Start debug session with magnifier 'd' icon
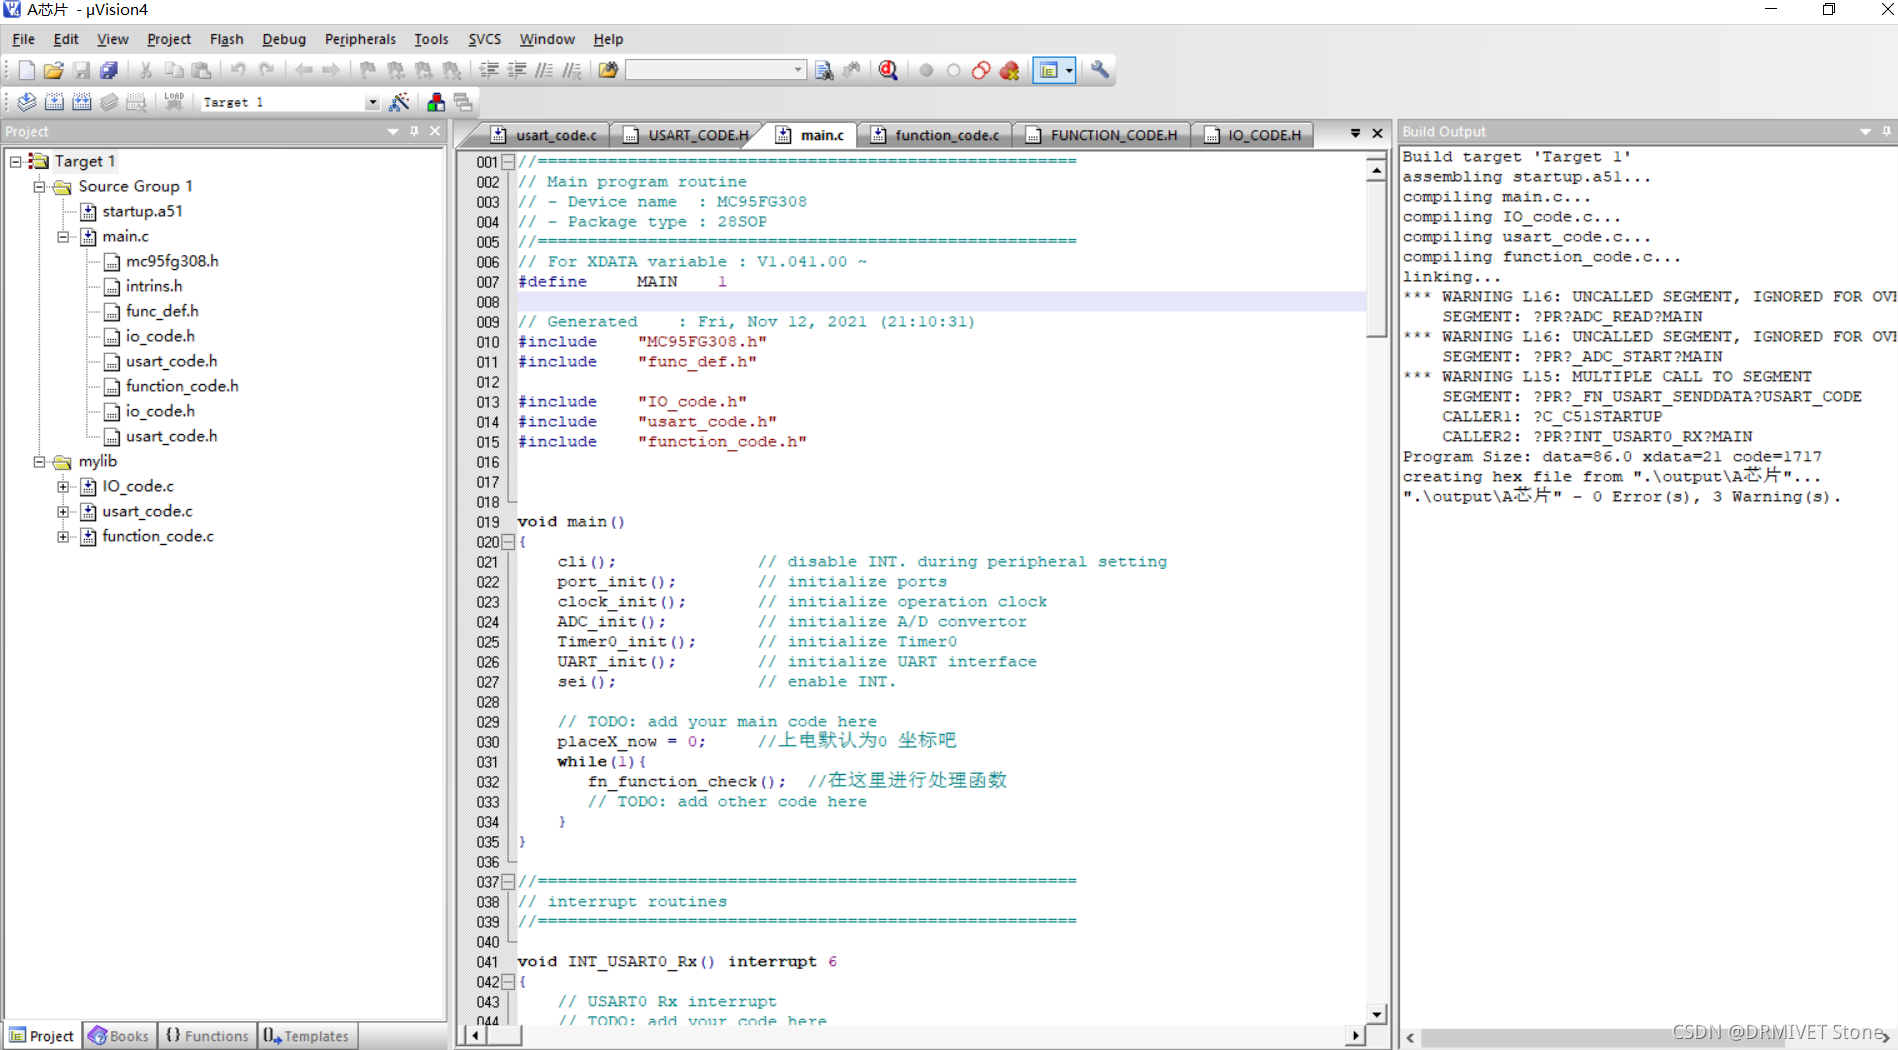 click(x=888, y=70)
